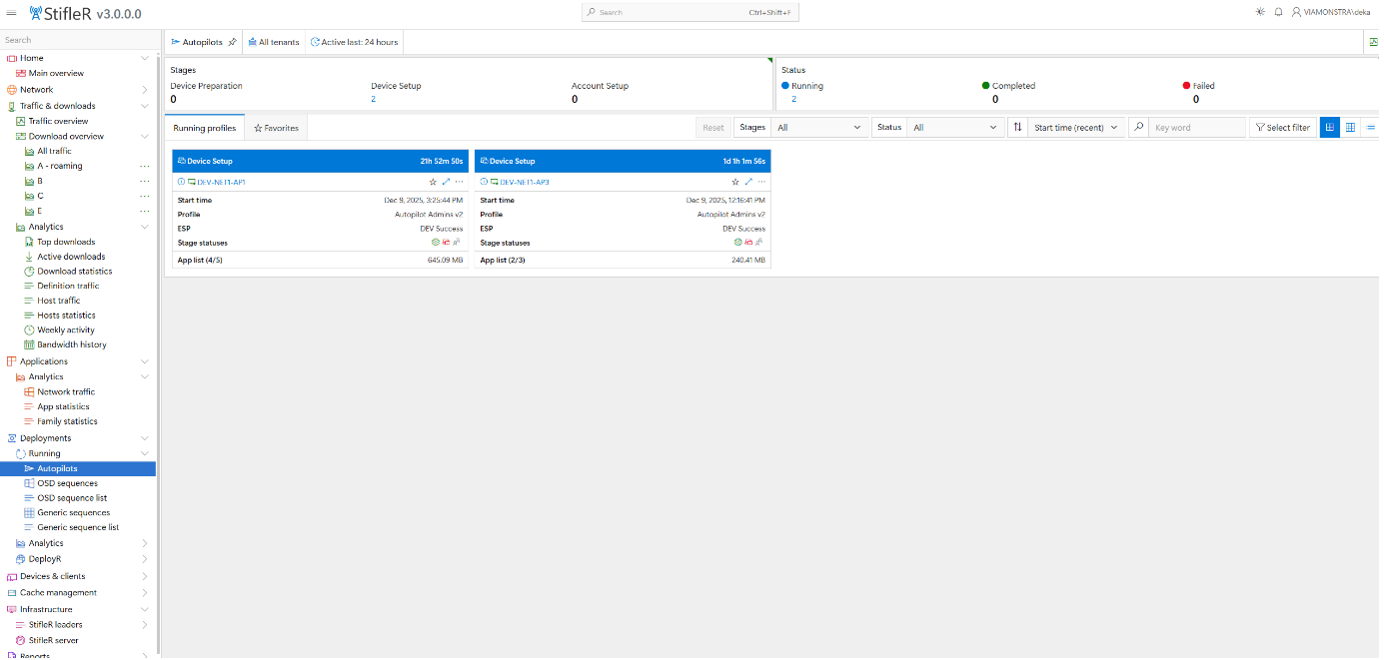This screenshot has width=1384, height=660.
Task: Select the card view layout icon
Action: 1329,127
